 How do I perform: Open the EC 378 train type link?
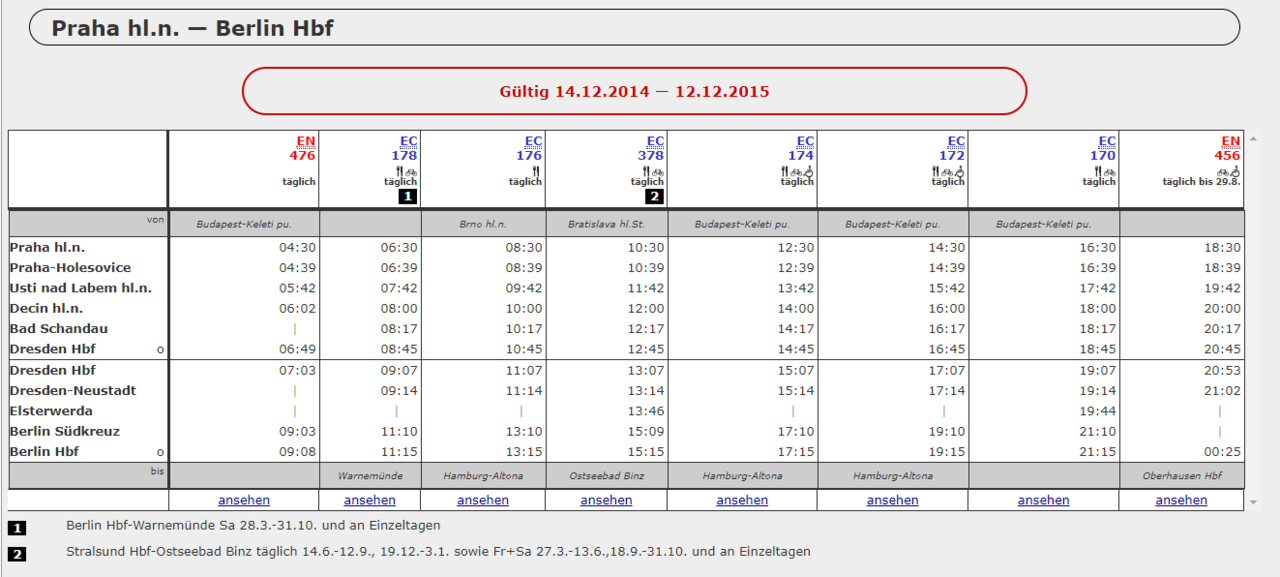[655, 142]
